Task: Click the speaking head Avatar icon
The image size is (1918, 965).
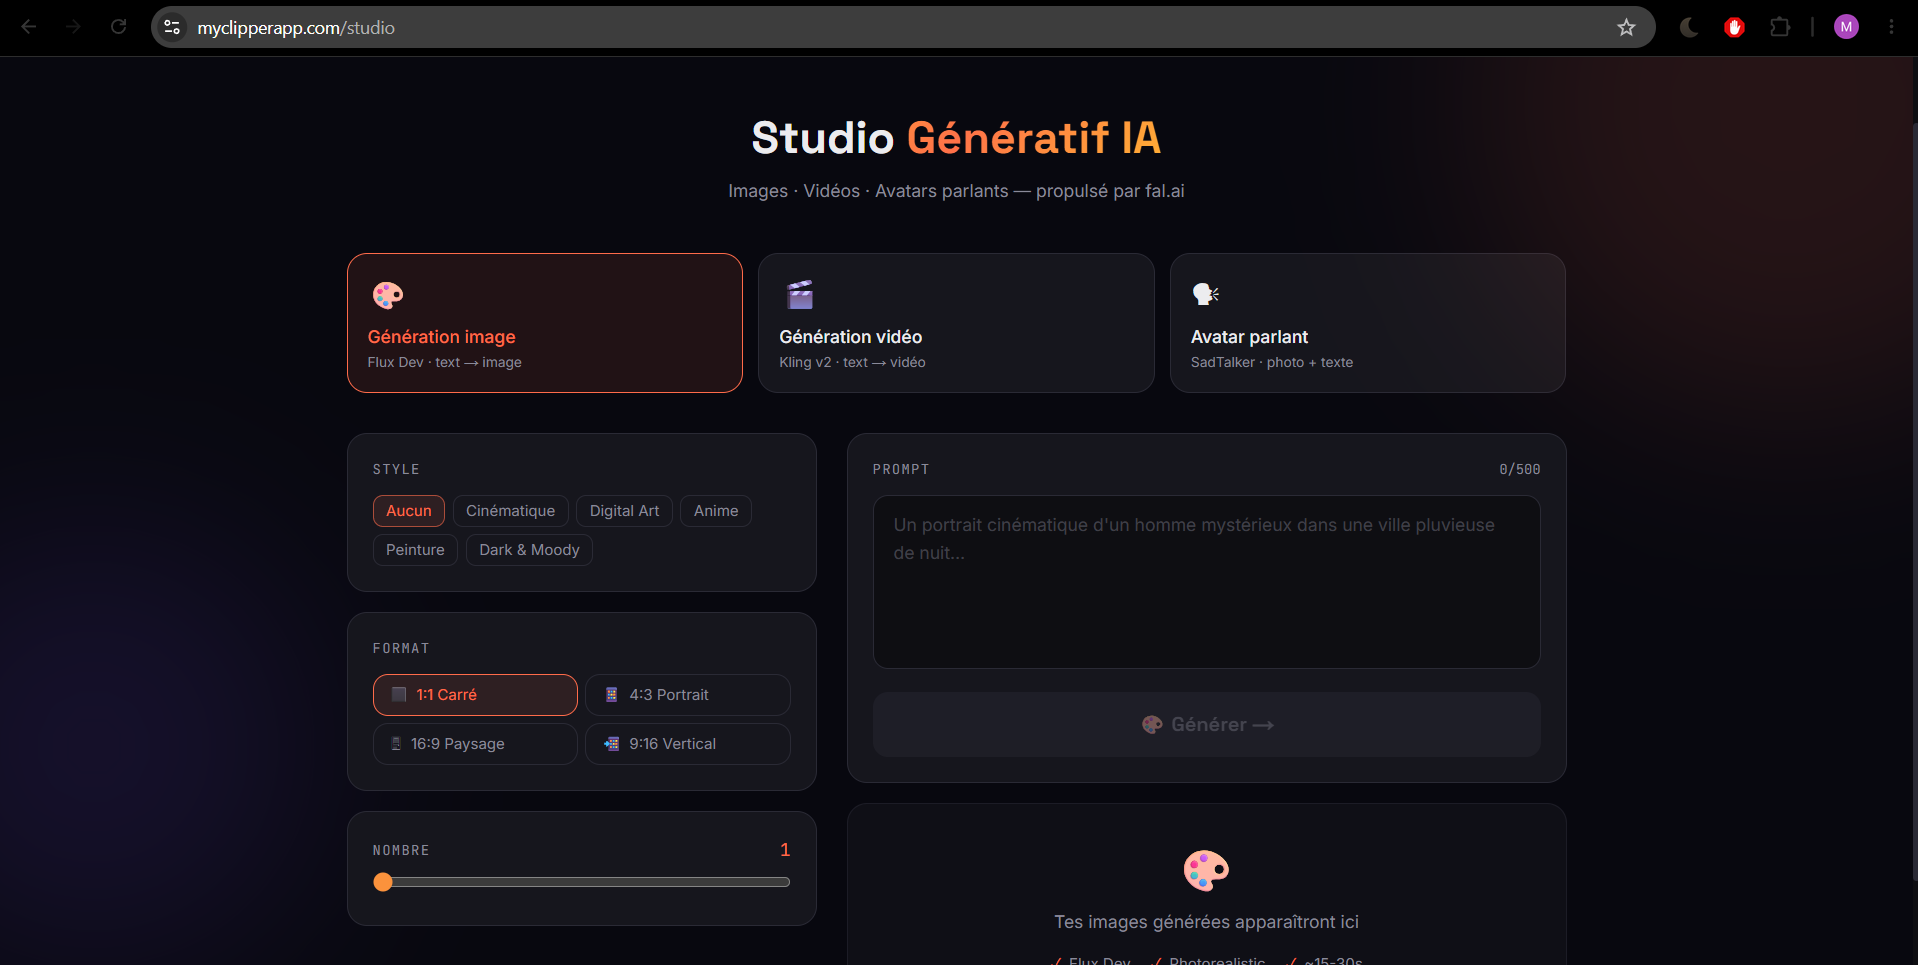Action: tap(1206, 294)
